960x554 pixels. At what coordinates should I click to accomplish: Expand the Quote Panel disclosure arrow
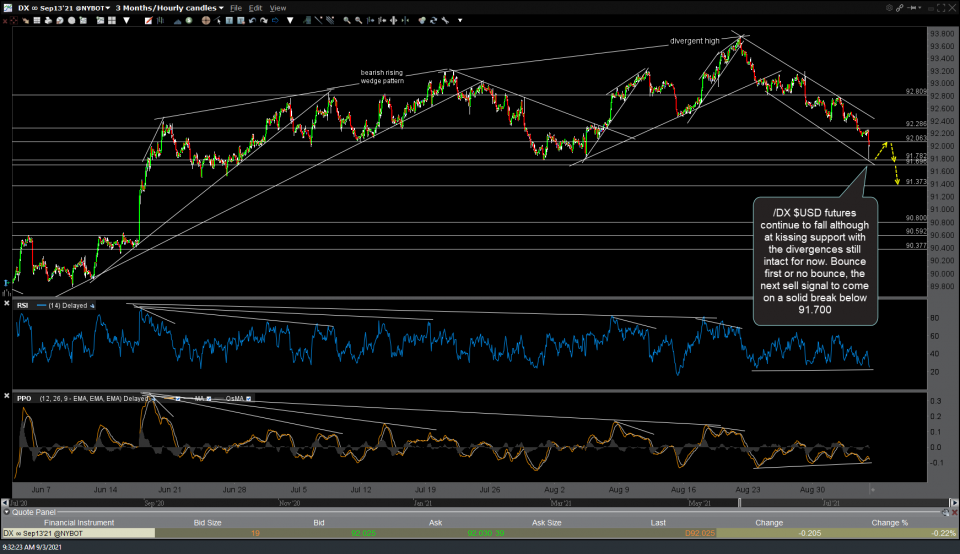(5, 512)
